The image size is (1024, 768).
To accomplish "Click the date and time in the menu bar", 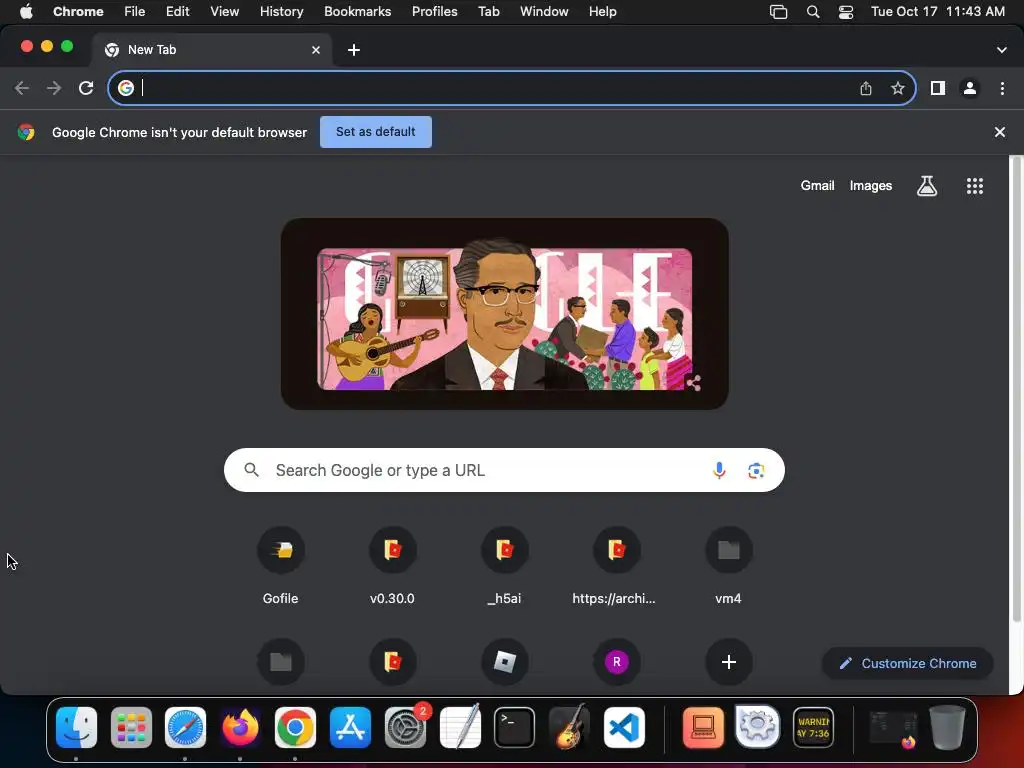I will (938, 12).
